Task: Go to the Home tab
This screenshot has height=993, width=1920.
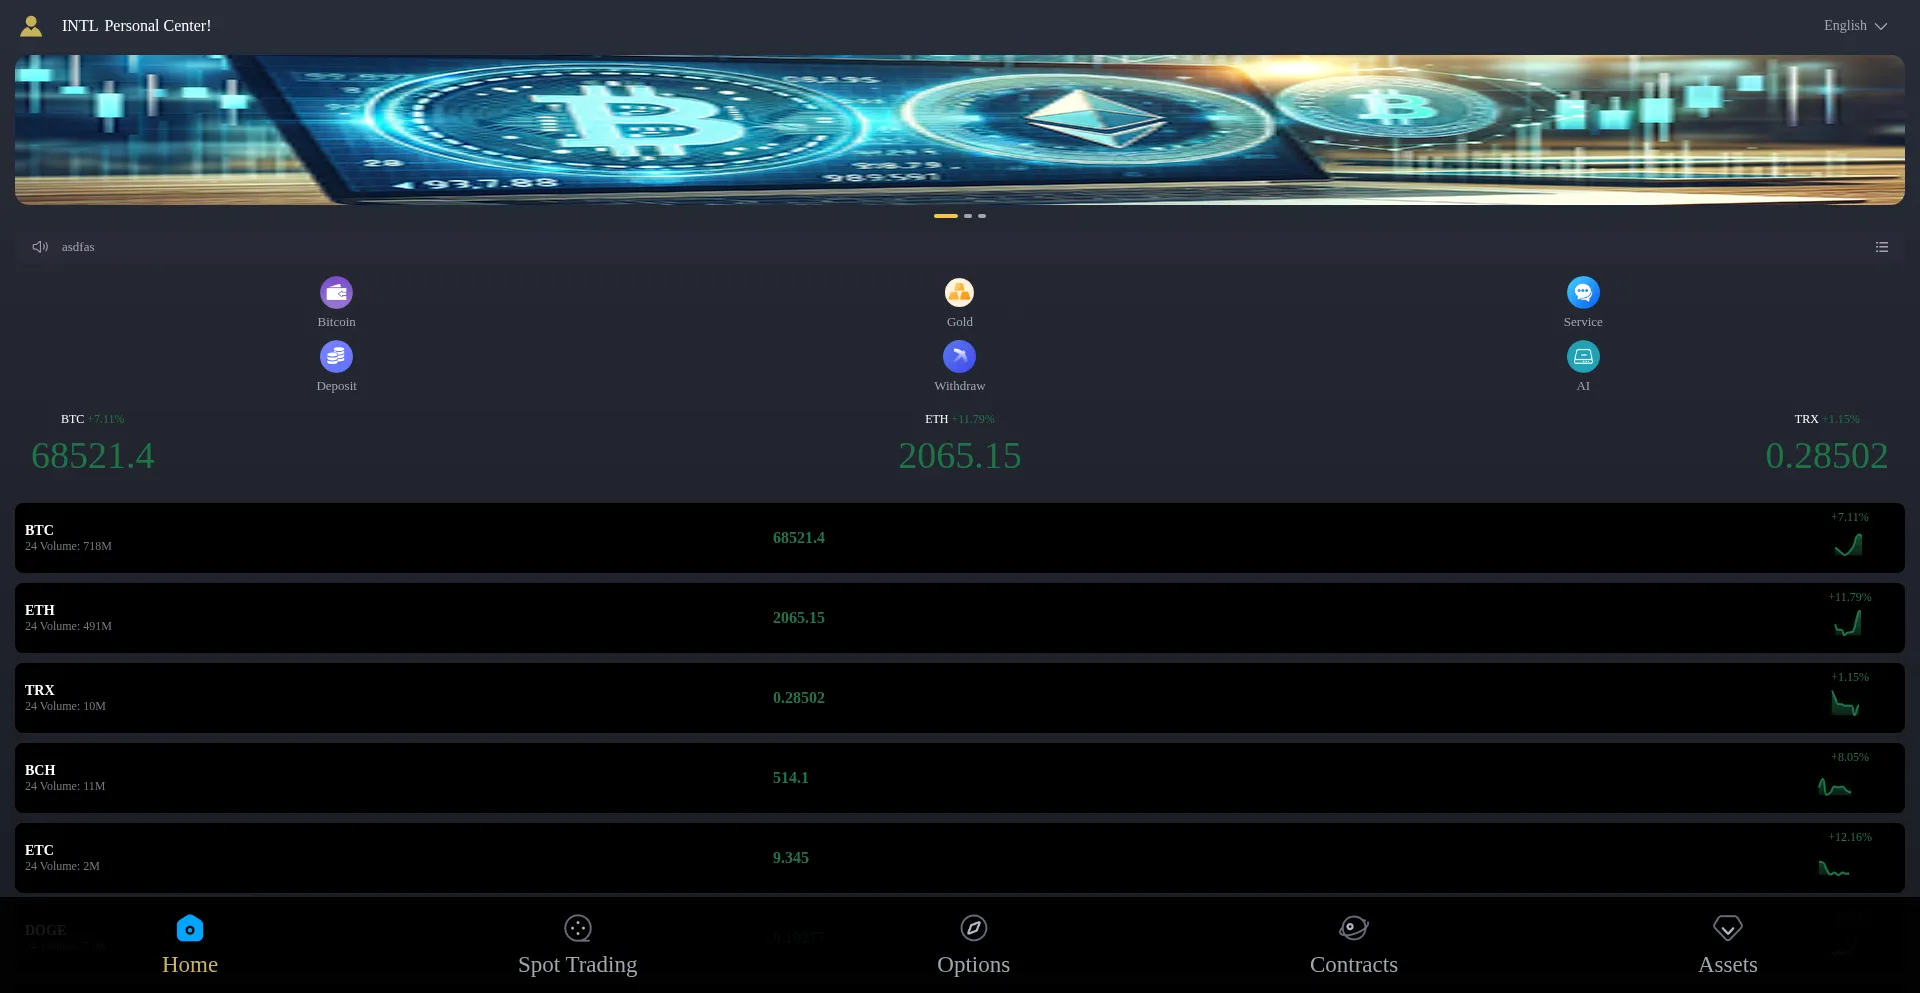Action: coord(190,945)
